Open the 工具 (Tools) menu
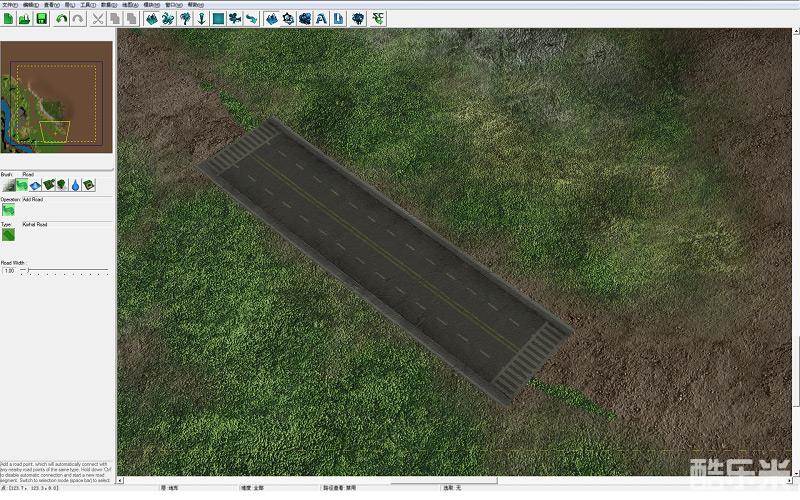The height and width of the screenshot is (500, 800). pyautogui.click(x=88, y=4)
